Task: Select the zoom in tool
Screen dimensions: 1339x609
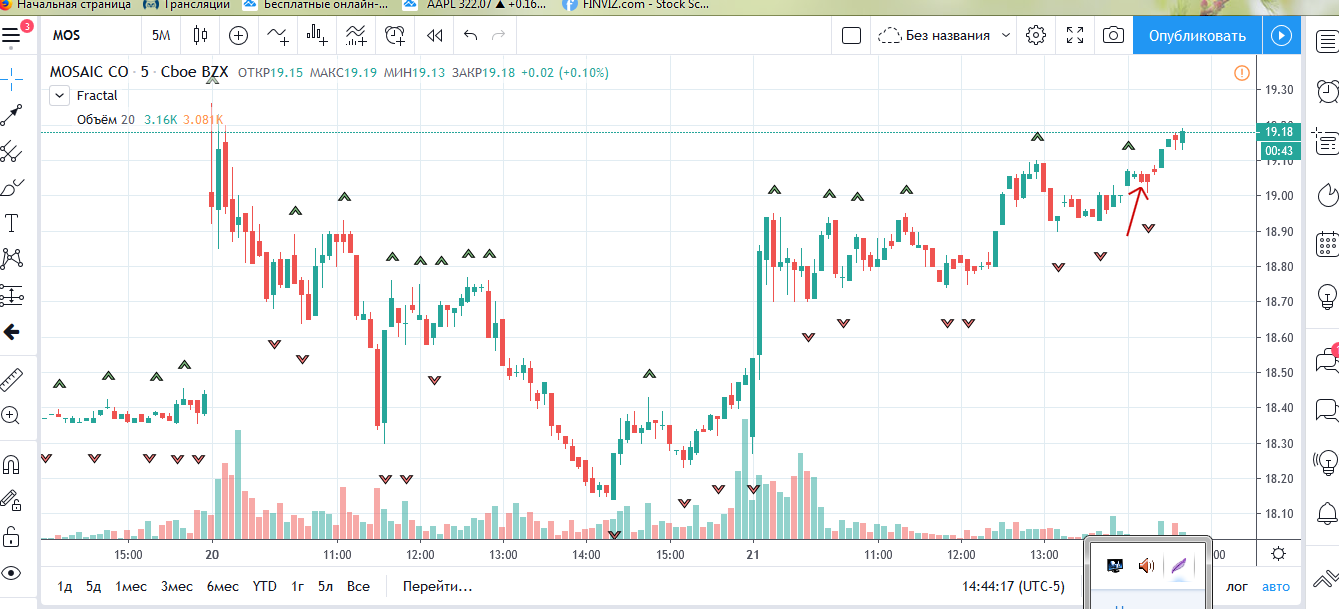Action: pos(11,415)
